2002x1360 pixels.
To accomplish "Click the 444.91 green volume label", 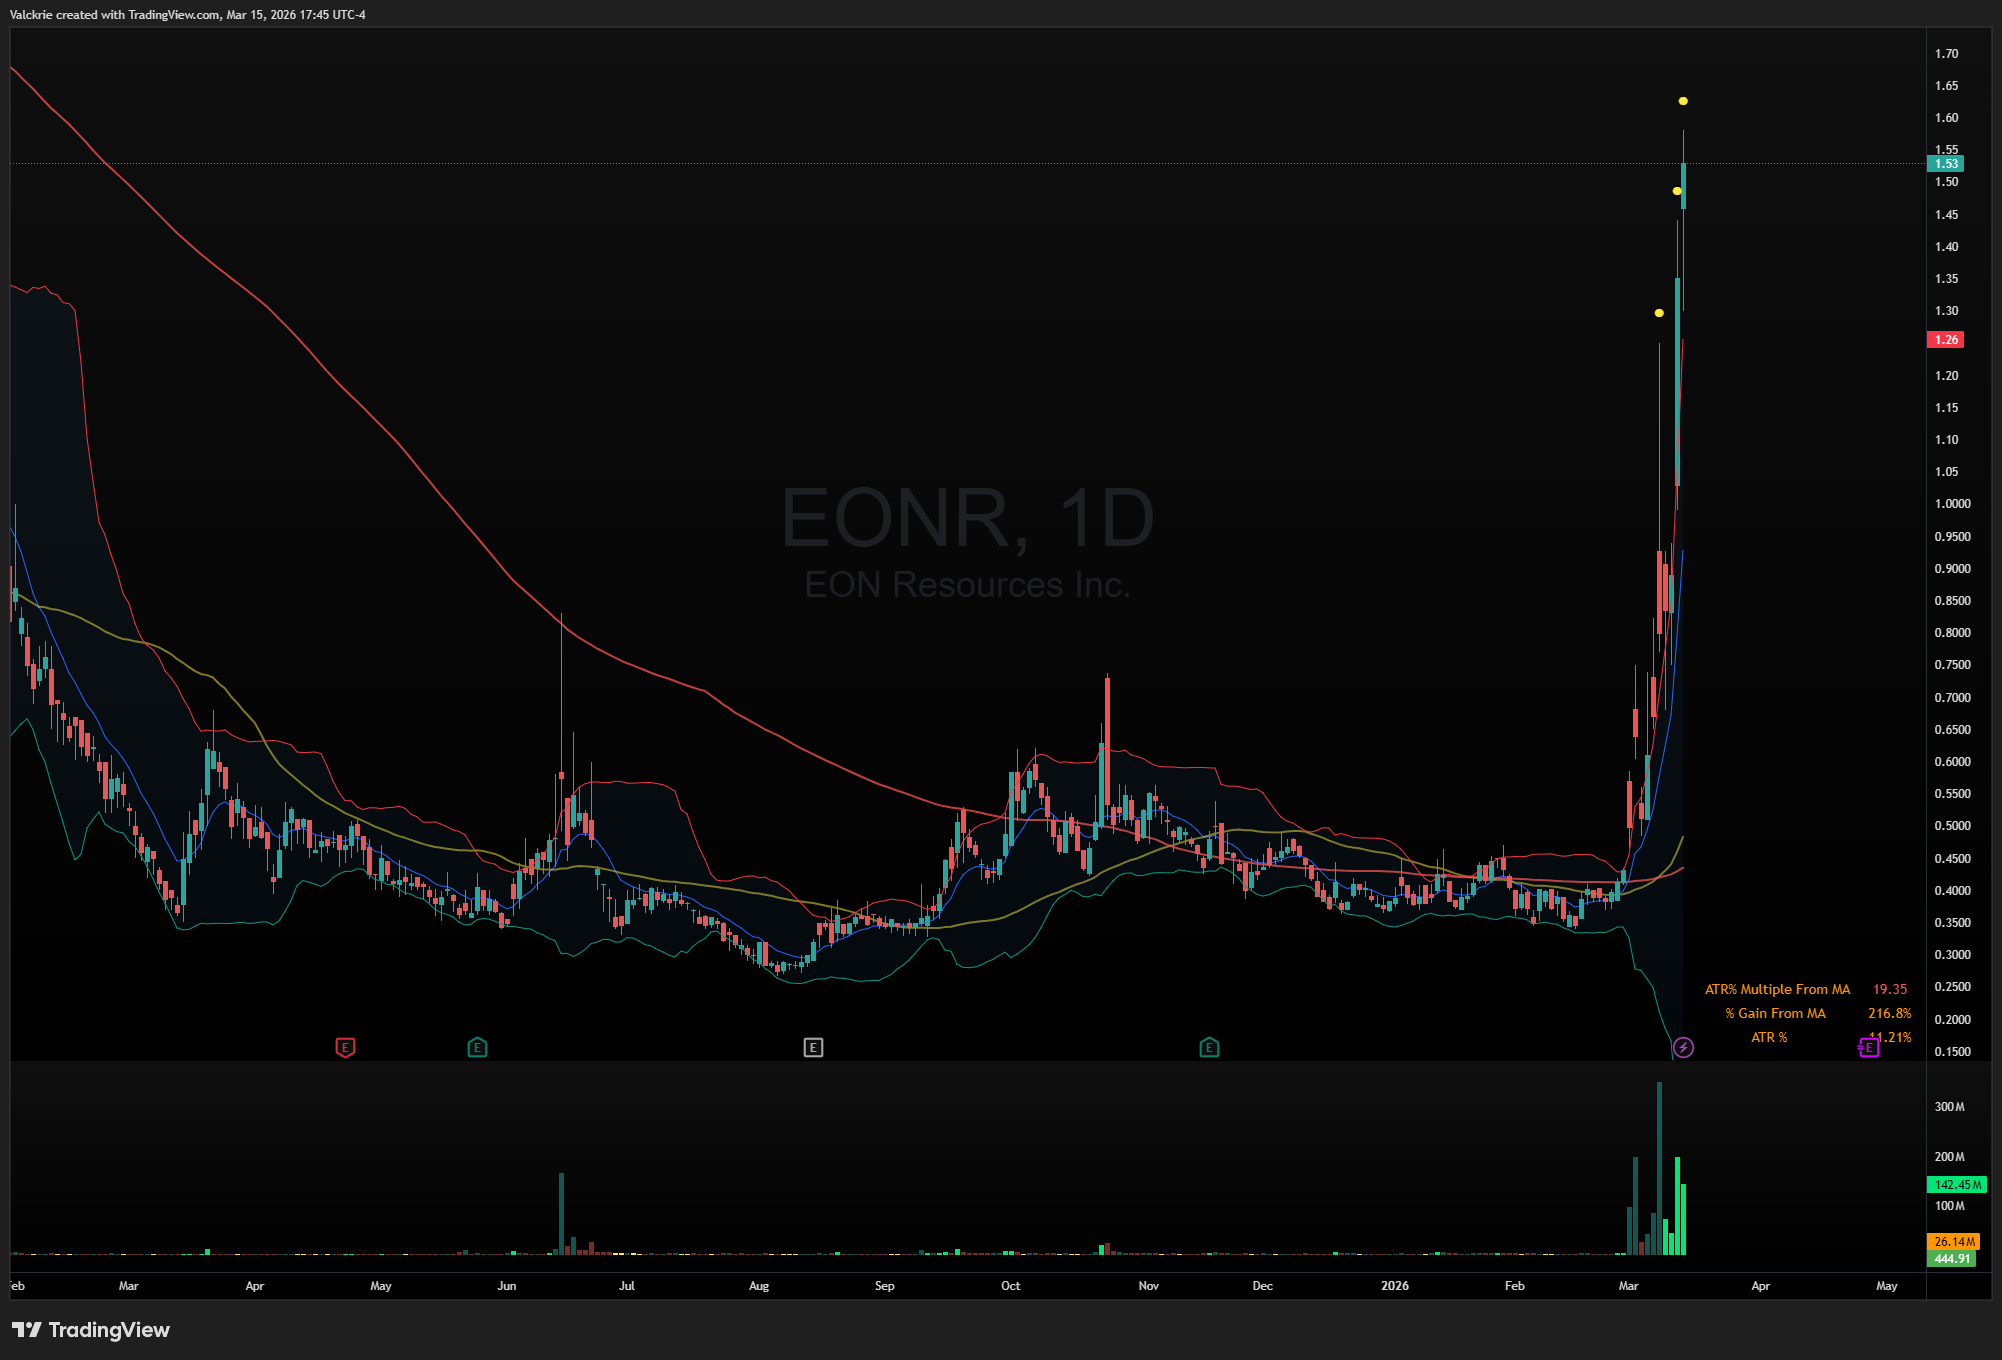I will [x=1951, y=1259].
